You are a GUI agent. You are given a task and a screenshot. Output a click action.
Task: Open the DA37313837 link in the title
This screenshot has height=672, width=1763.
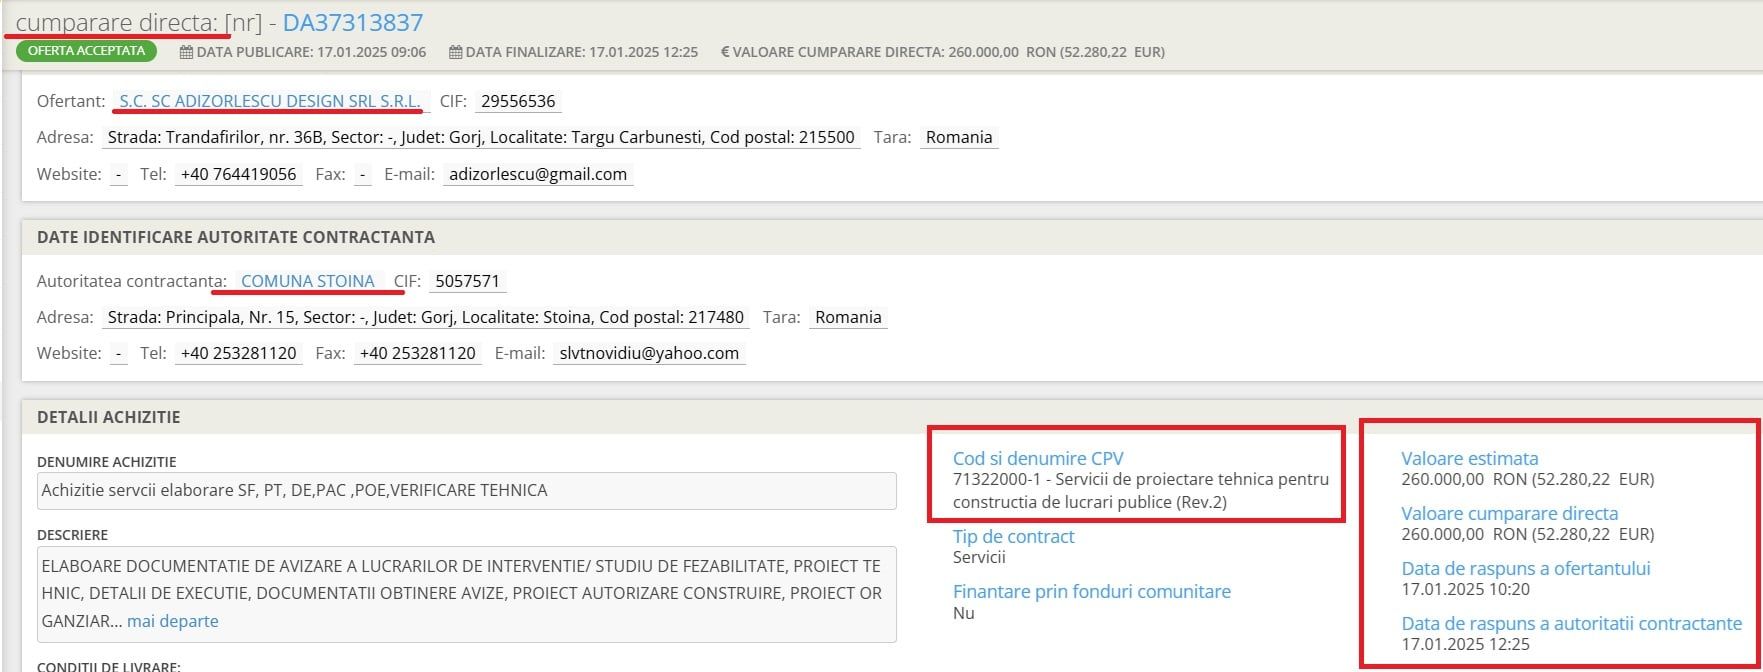coord(353,22)
